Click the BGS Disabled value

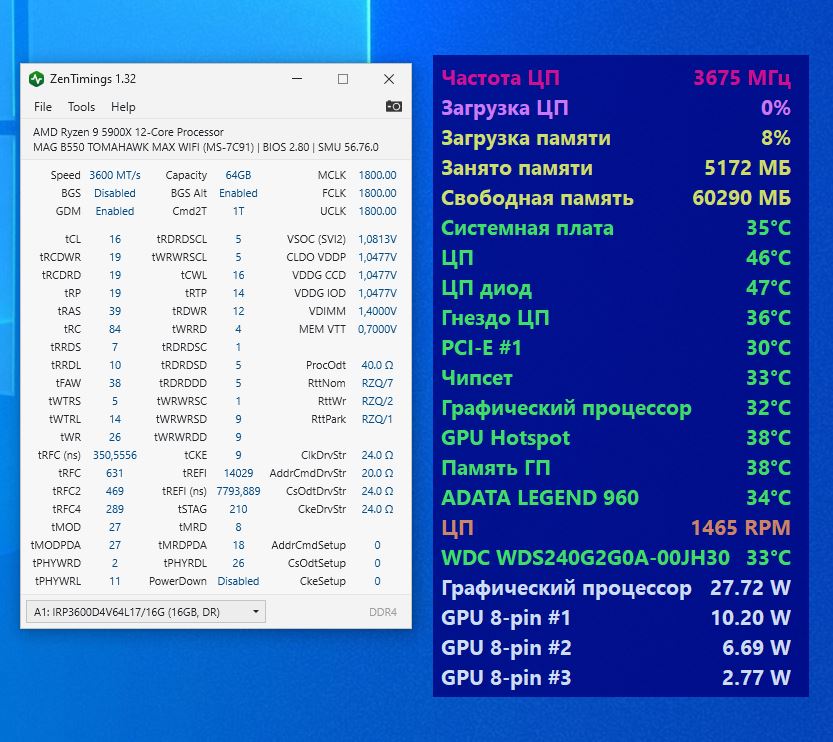tap(115, 193)
